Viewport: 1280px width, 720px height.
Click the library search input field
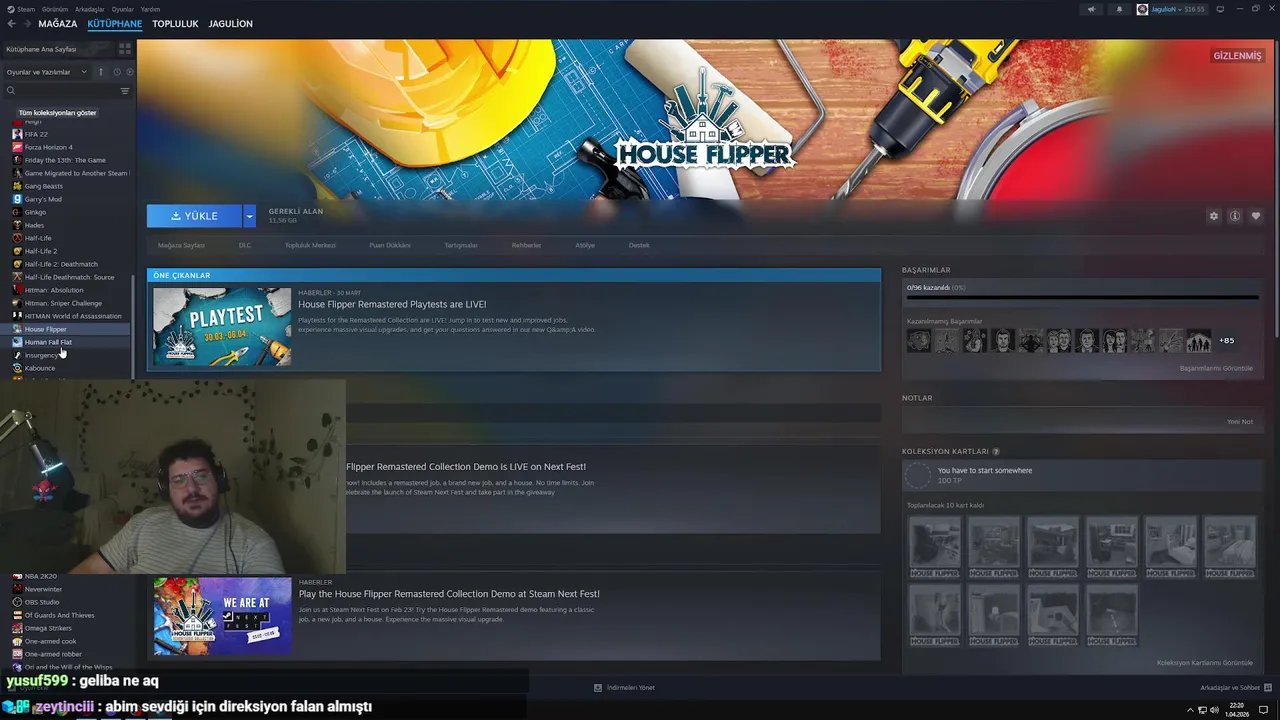67,91
